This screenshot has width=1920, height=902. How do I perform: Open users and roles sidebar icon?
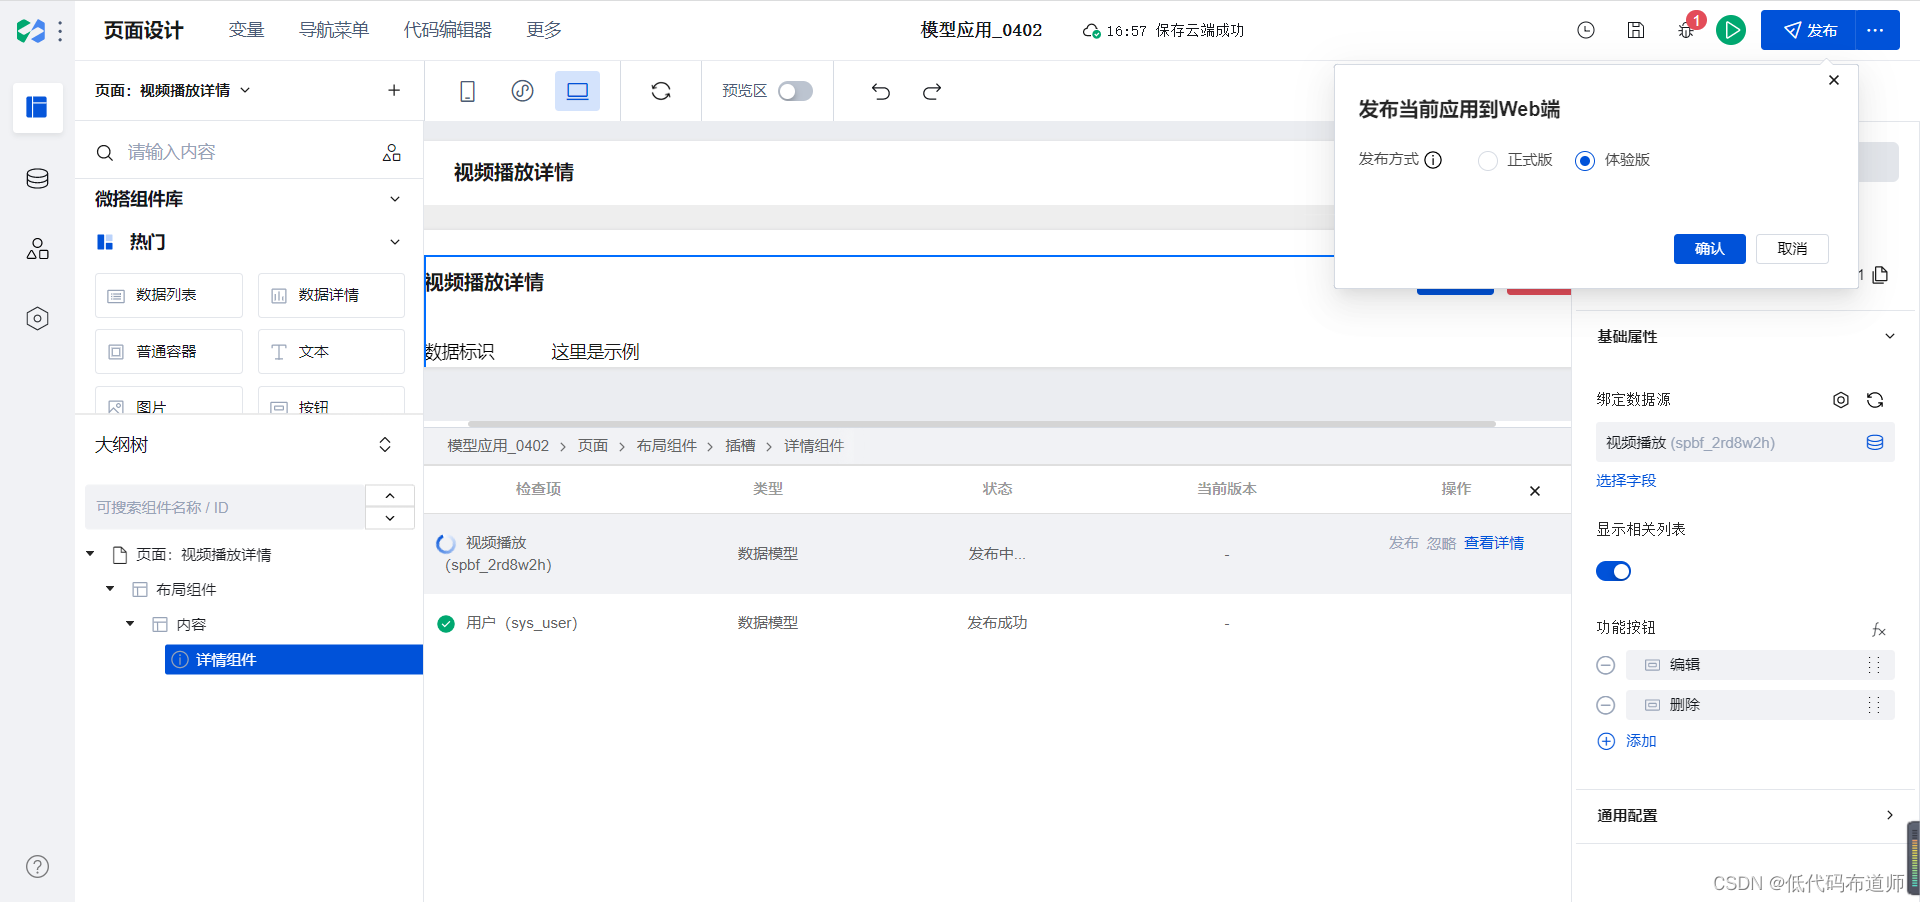(37, 249)
